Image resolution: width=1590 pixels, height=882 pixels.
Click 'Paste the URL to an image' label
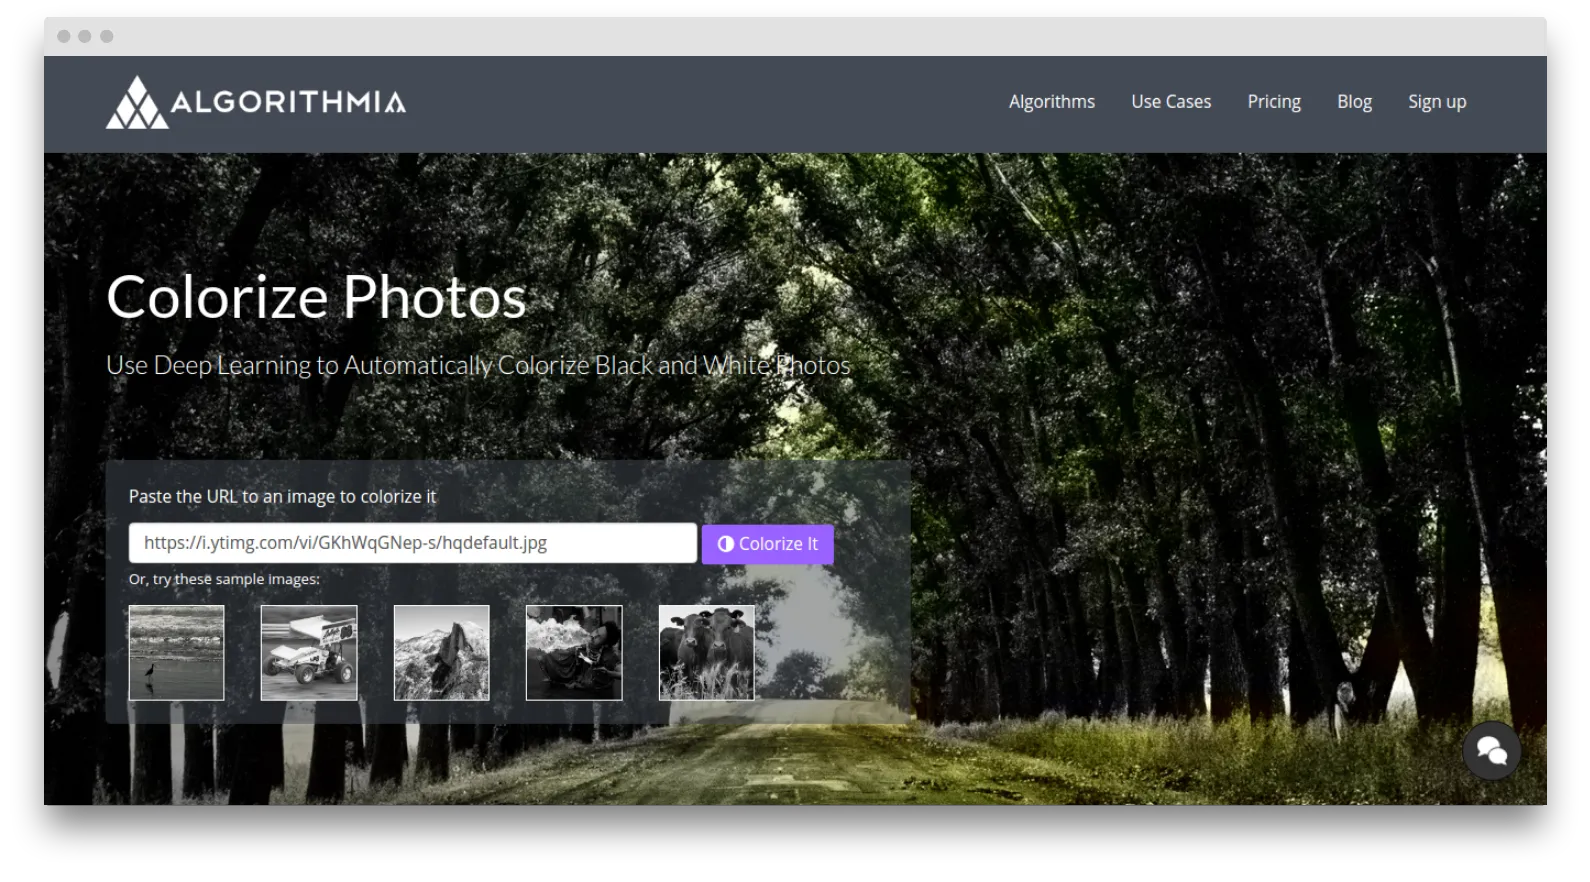point(282,496)
